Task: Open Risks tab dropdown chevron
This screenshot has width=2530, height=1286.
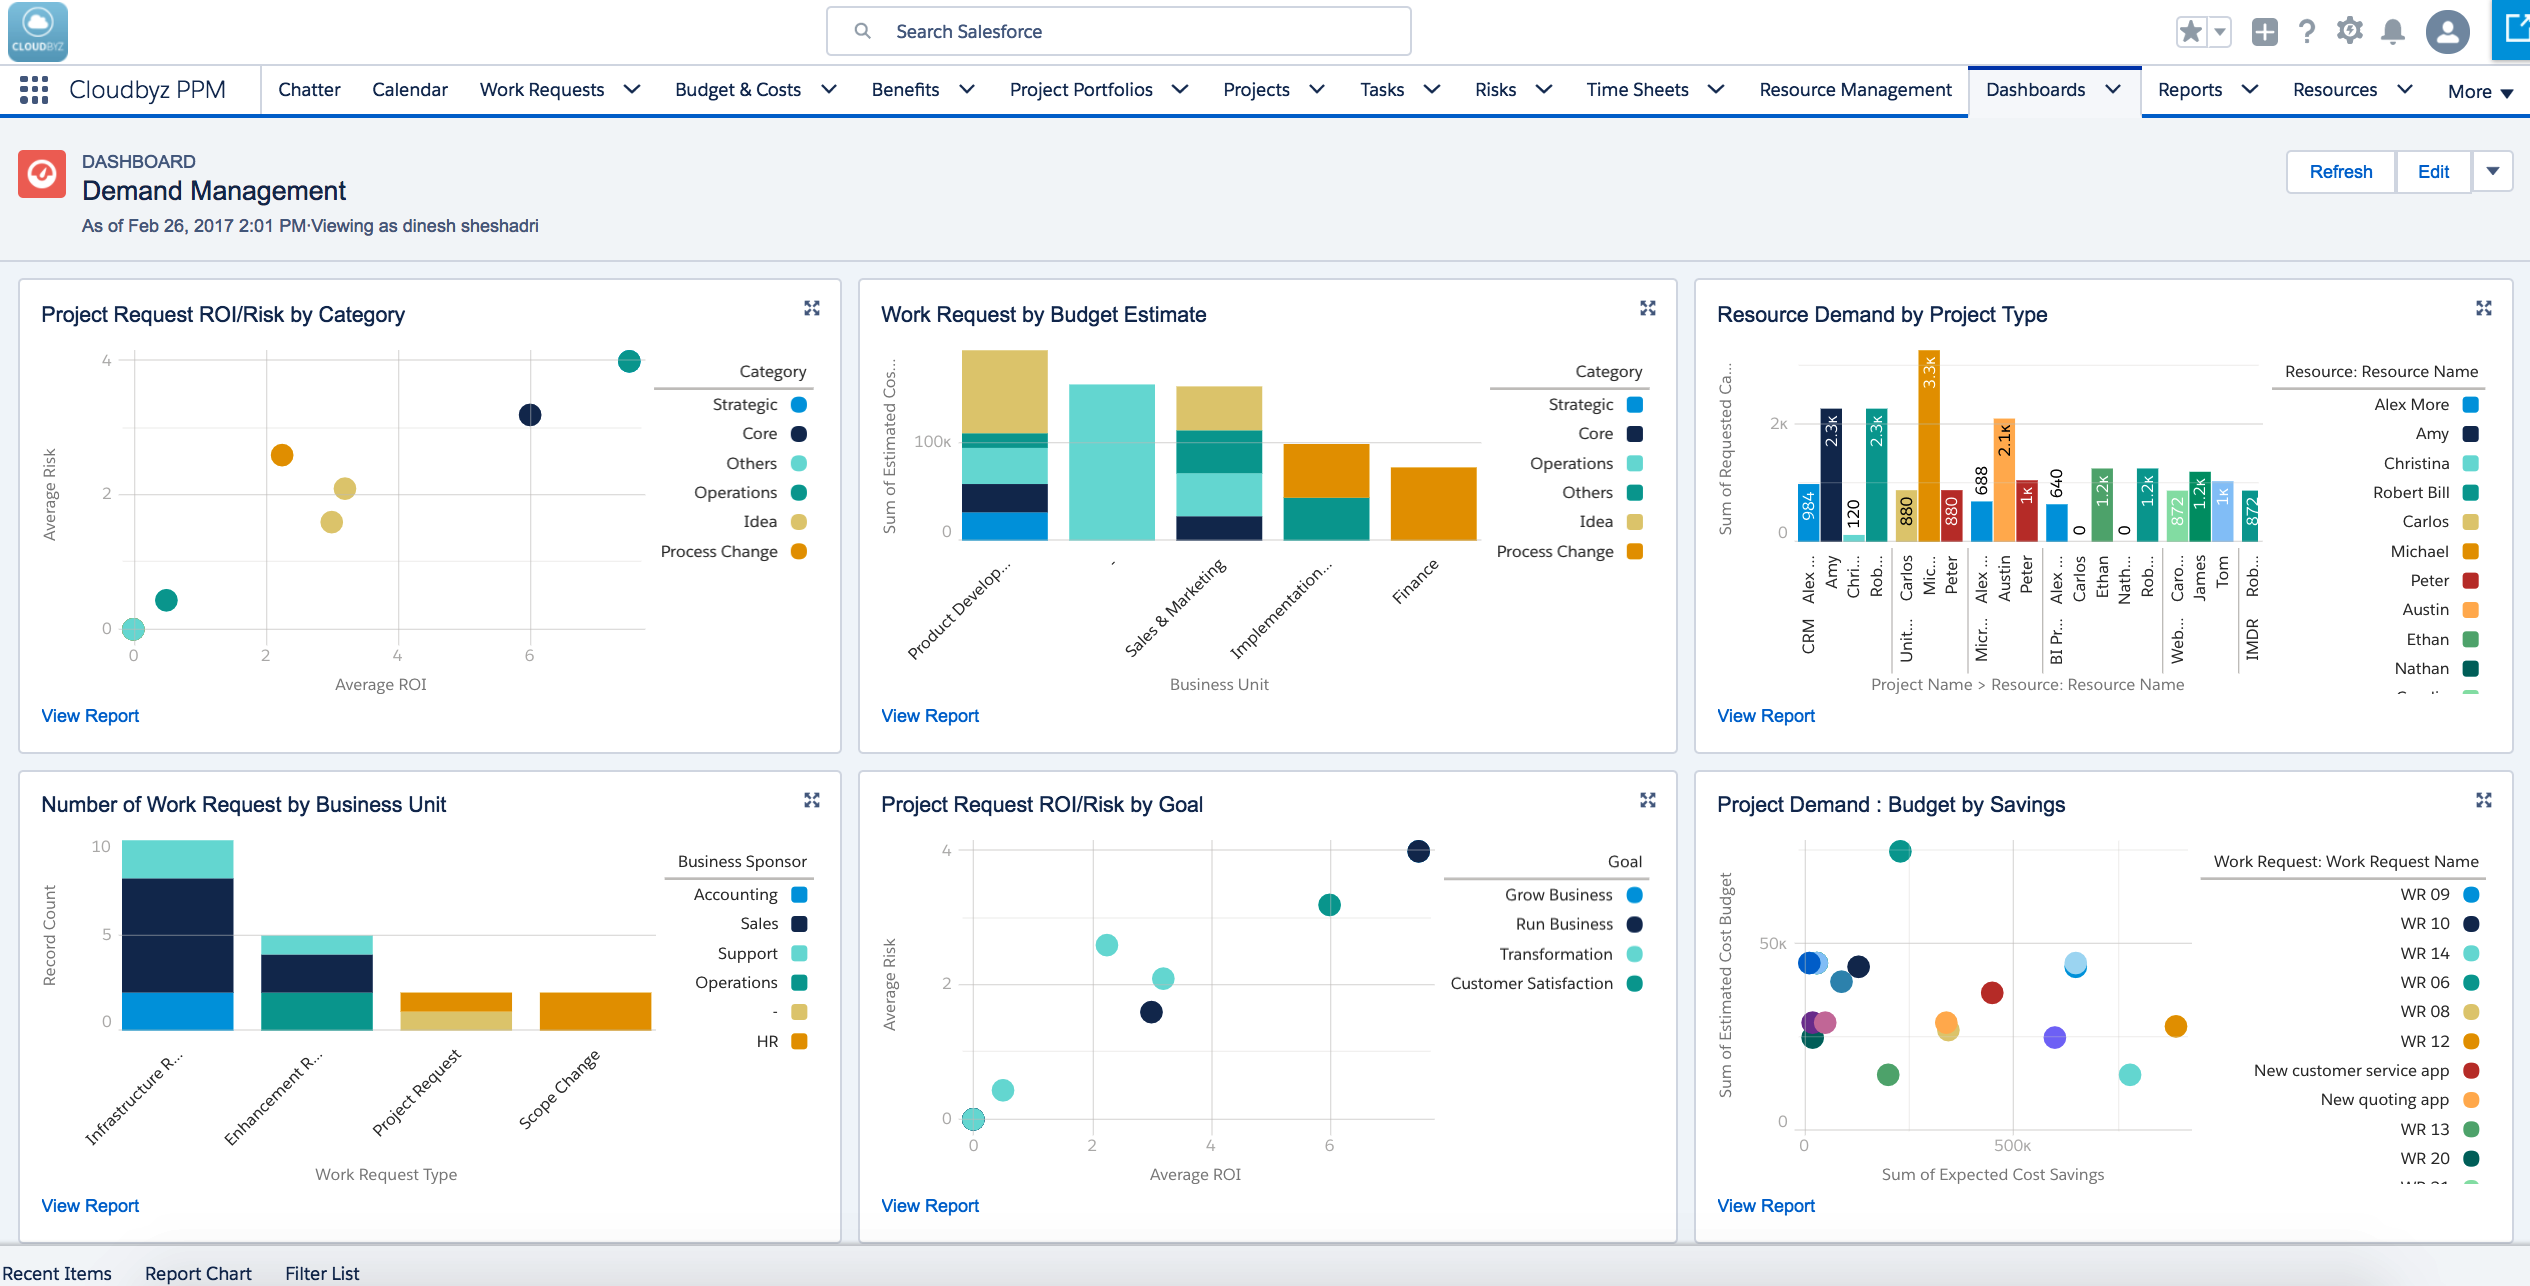Action: [1544, 90]
